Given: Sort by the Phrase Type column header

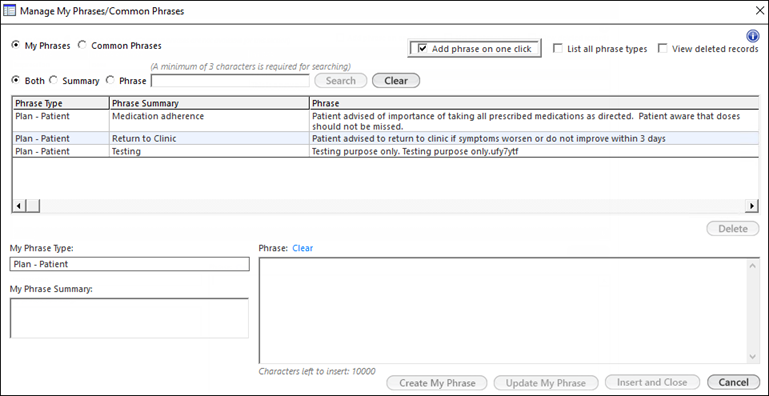Looking at the screenshot, I should pos(60,104).
